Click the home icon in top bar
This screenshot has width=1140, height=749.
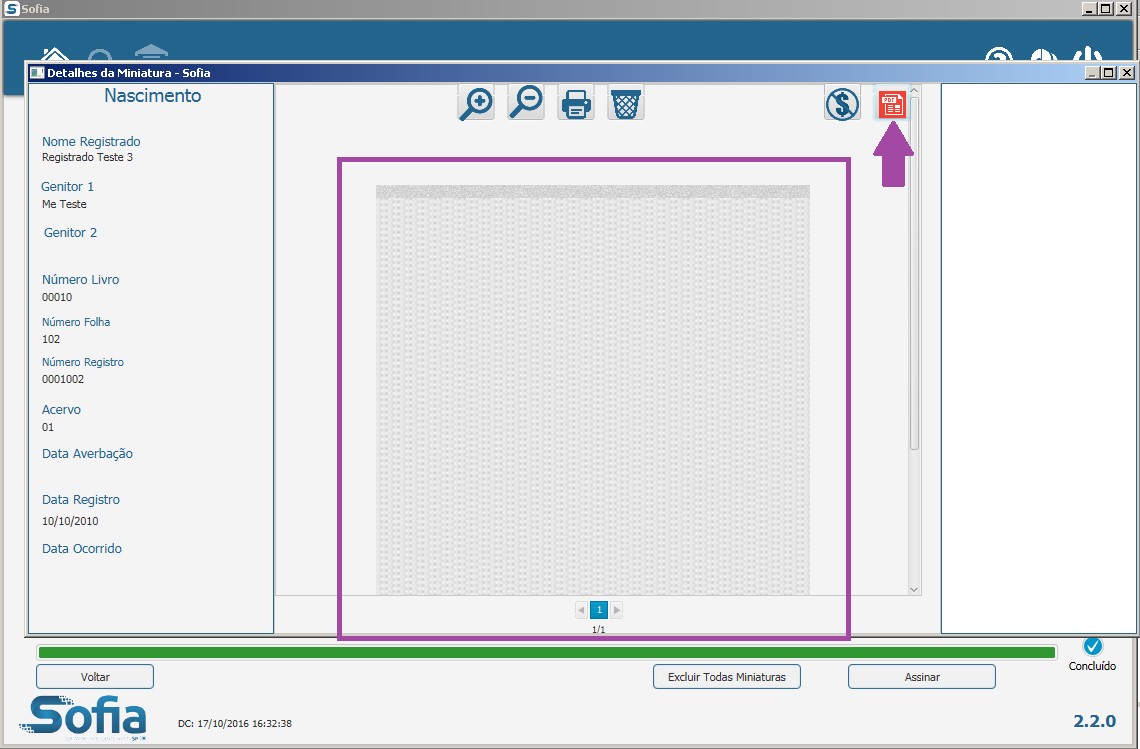click(x=55, y=55)
